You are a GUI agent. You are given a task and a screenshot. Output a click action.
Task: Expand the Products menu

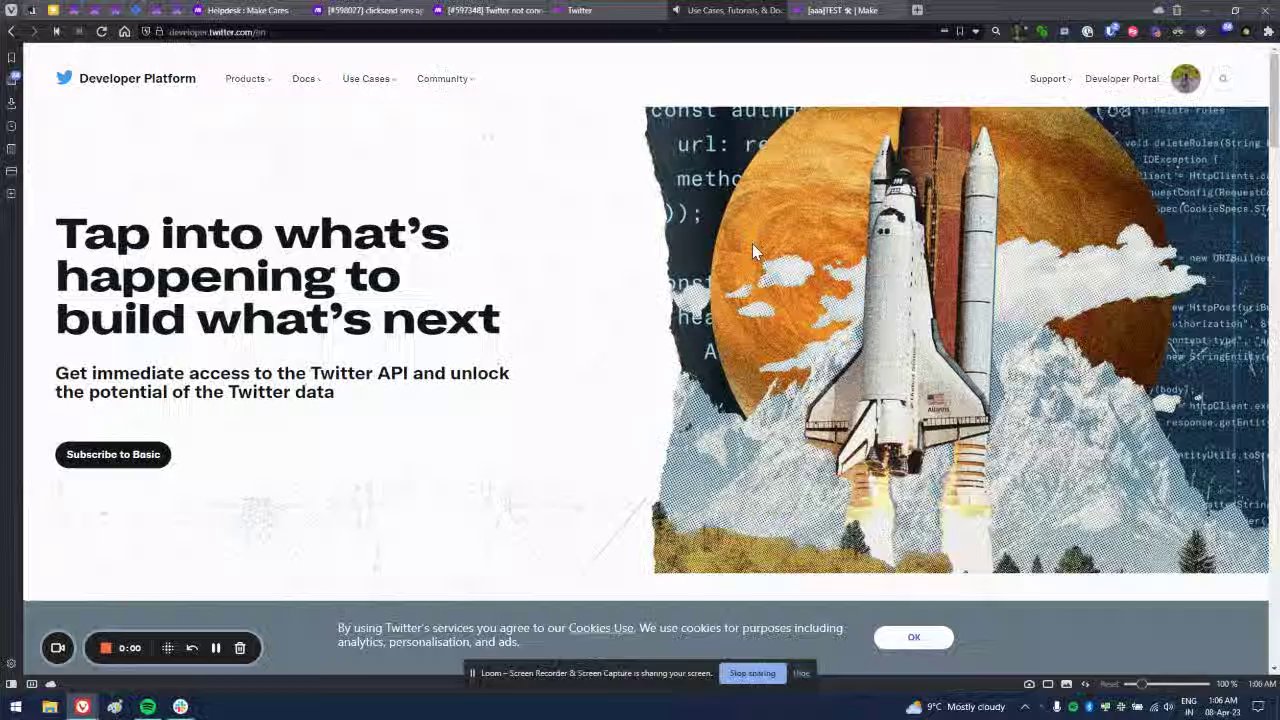coord(248,79)
